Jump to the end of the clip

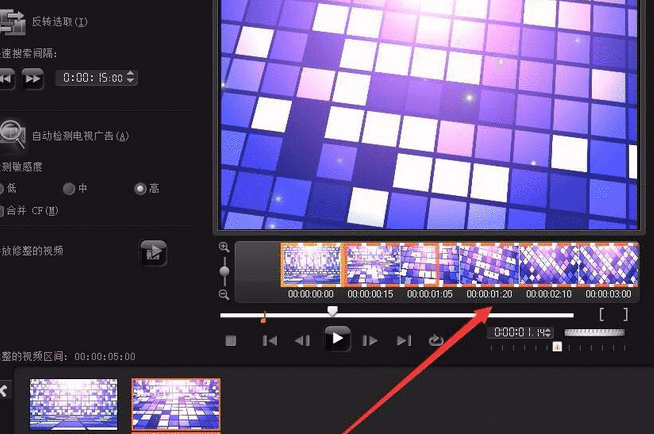point(403,340)
